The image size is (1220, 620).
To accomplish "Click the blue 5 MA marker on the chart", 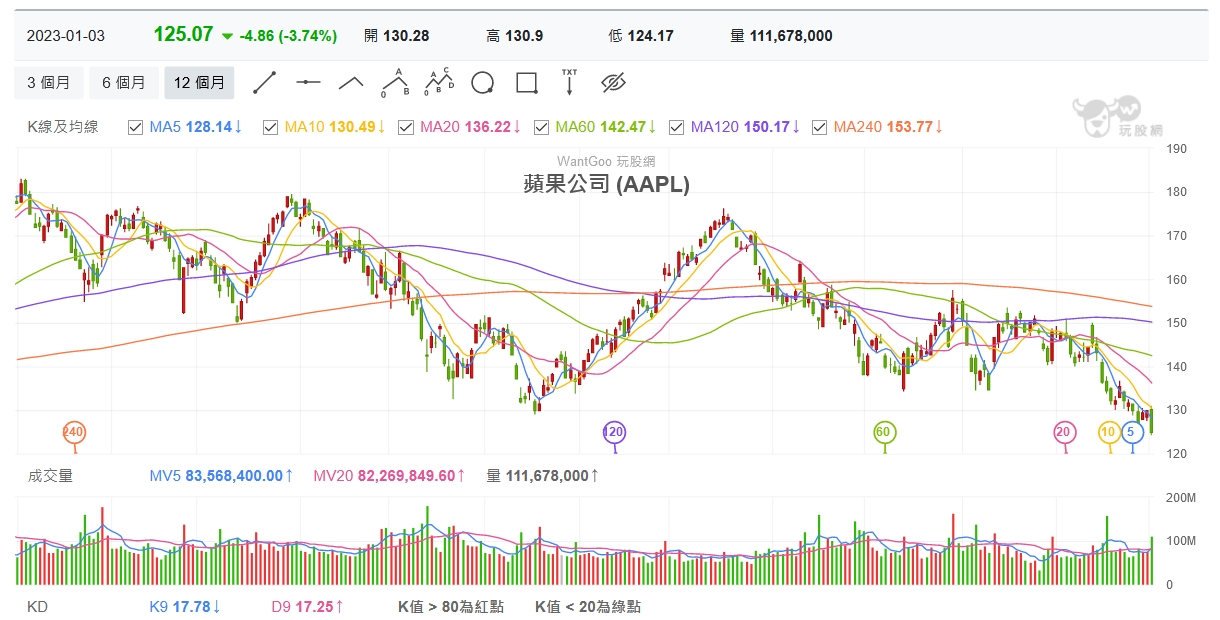I will [1130, 432].
